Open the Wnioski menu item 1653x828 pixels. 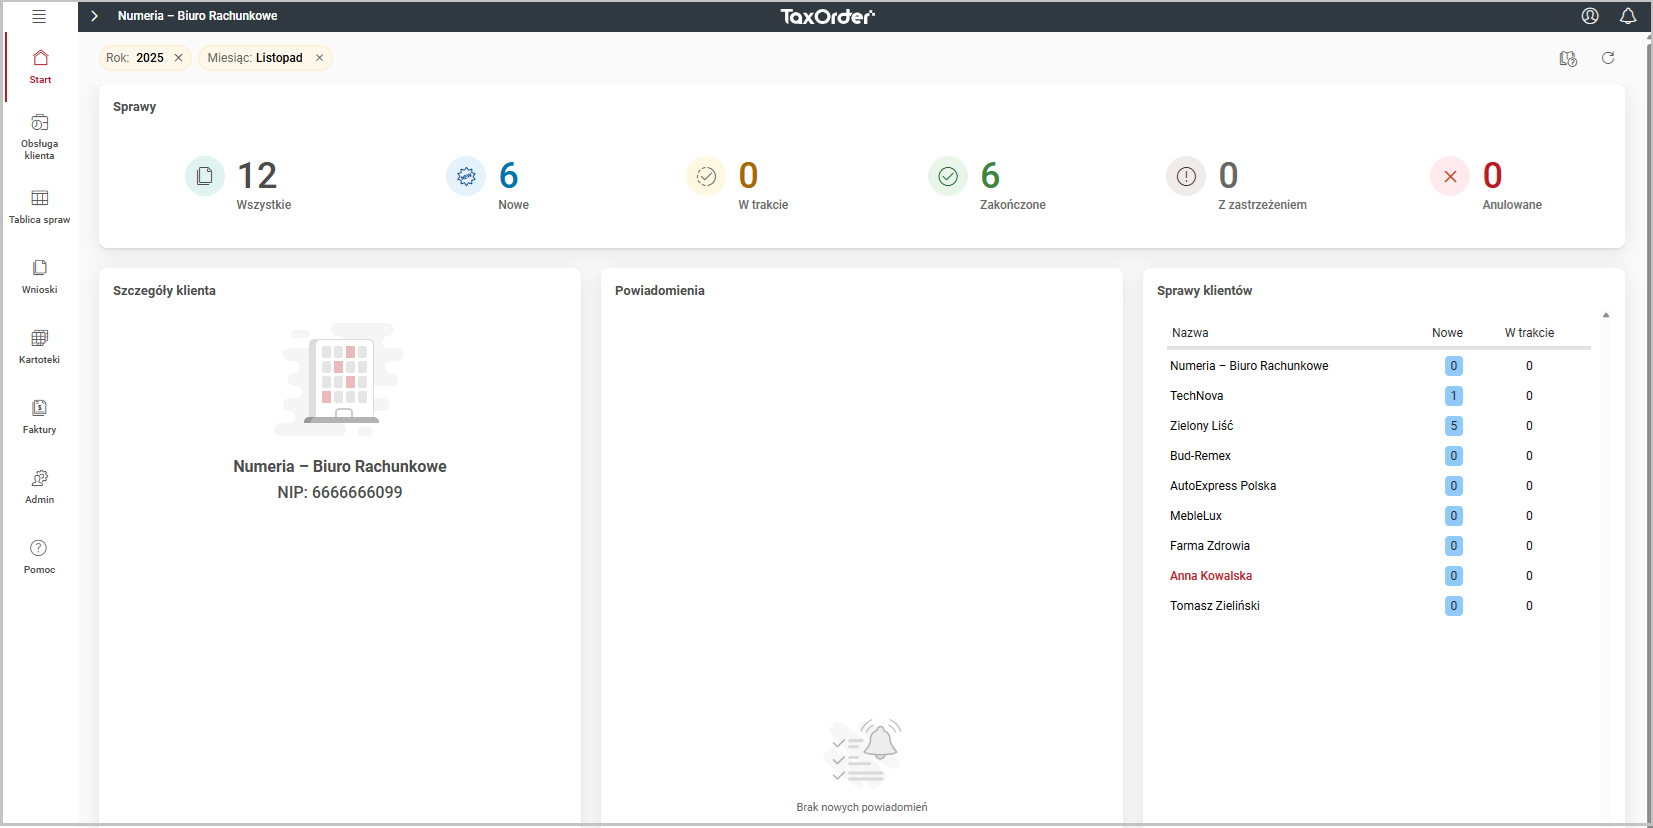pos(40,276)
